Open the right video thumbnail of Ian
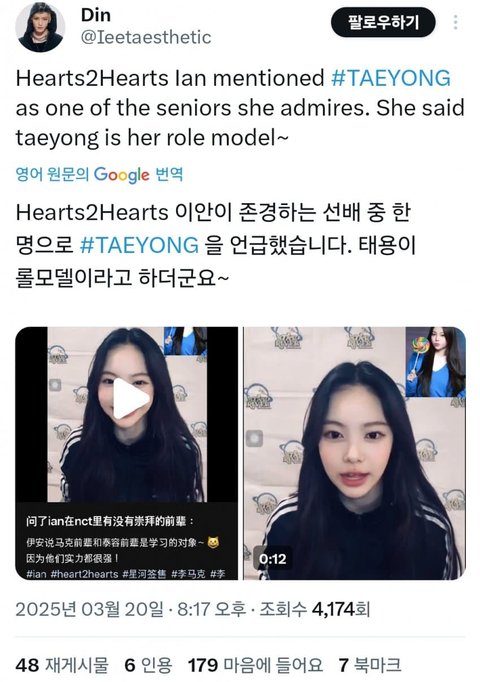This screenshot has height=682, width=480. pos(354,453)
